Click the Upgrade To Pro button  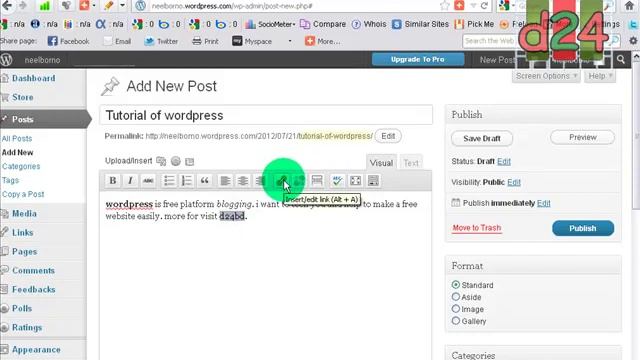(418, 60)
